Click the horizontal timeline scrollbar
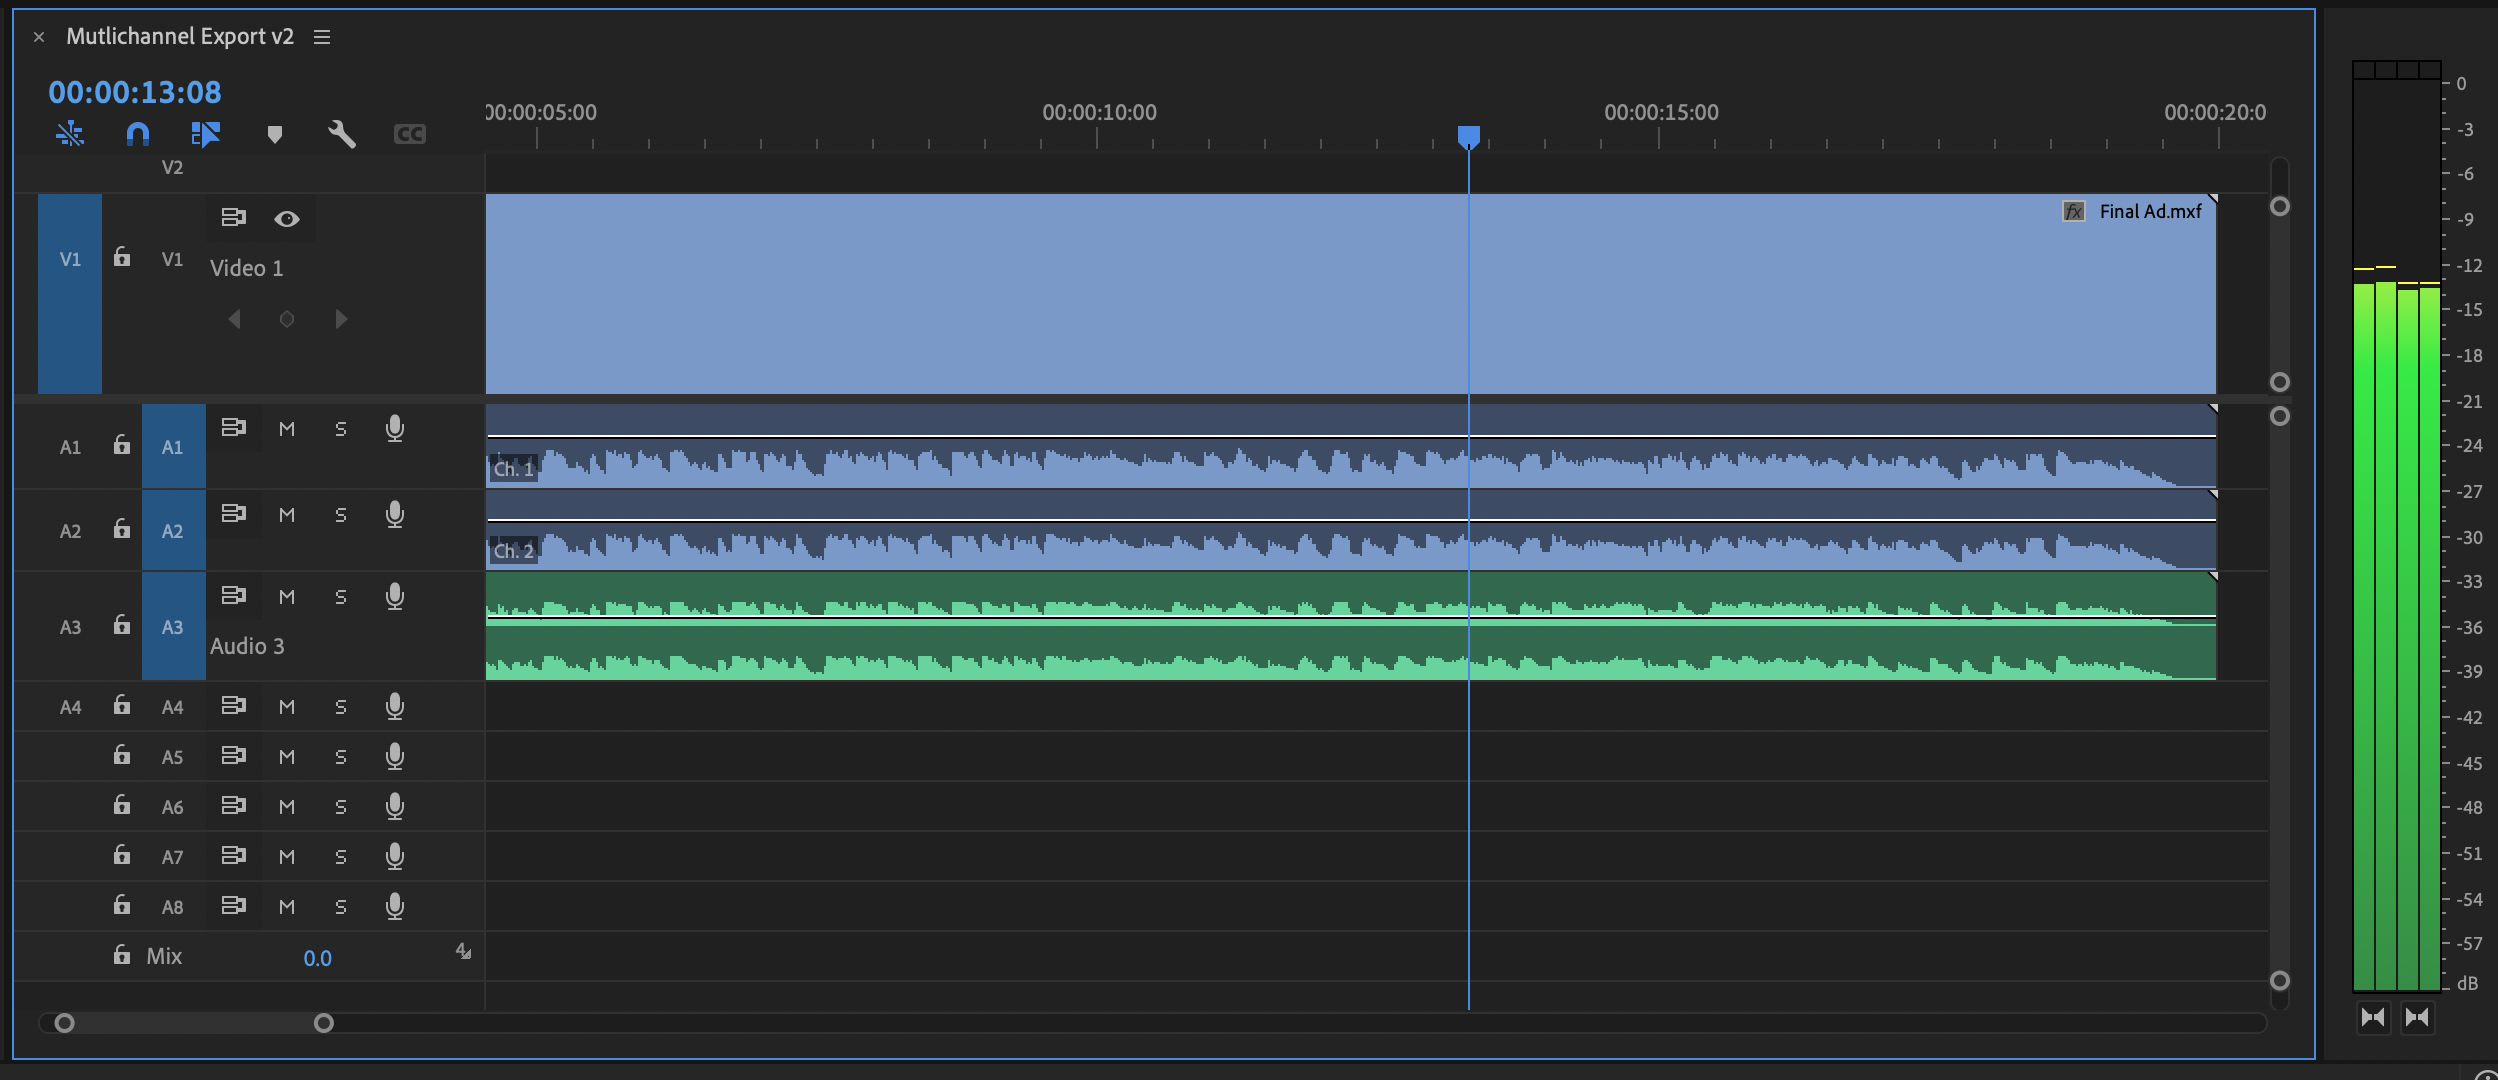2498x1080 pixels. [x=196, y=1022]
